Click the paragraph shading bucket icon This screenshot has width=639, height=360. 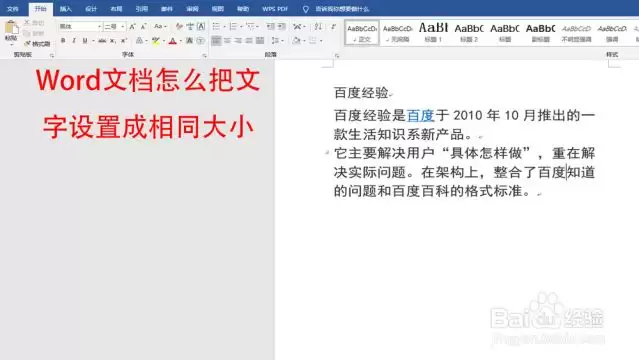click(x=296, y=40)
